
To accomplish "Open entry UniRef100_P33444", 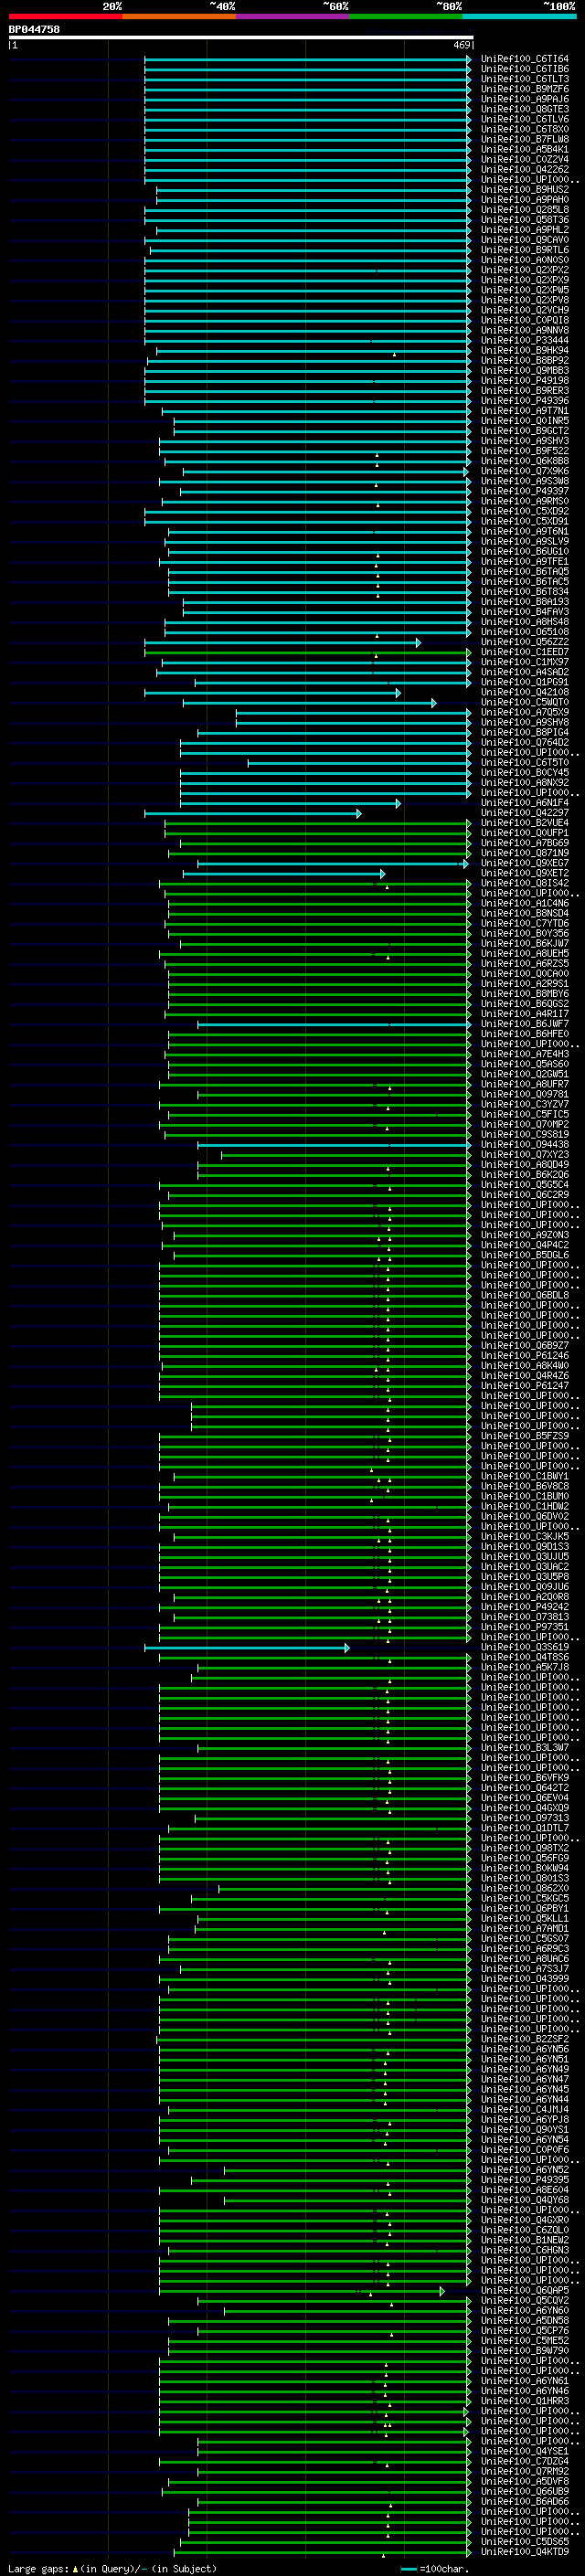I will point(524,340).
